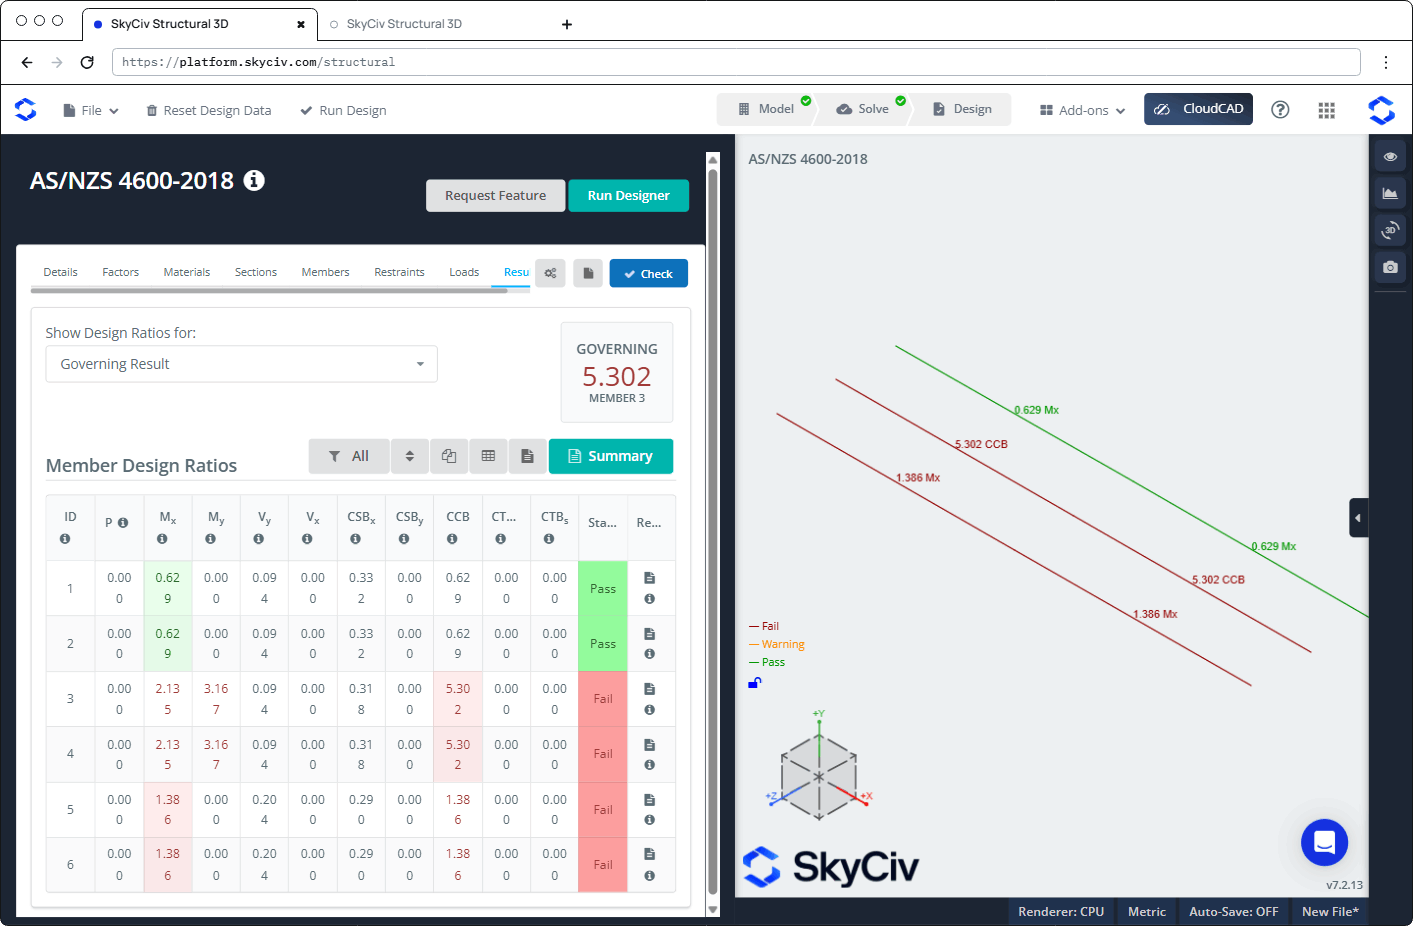Click the sort arrows icon in the ratios toolbar
The width and height of the screenshot is (1413, 926).
pos(410,456)
